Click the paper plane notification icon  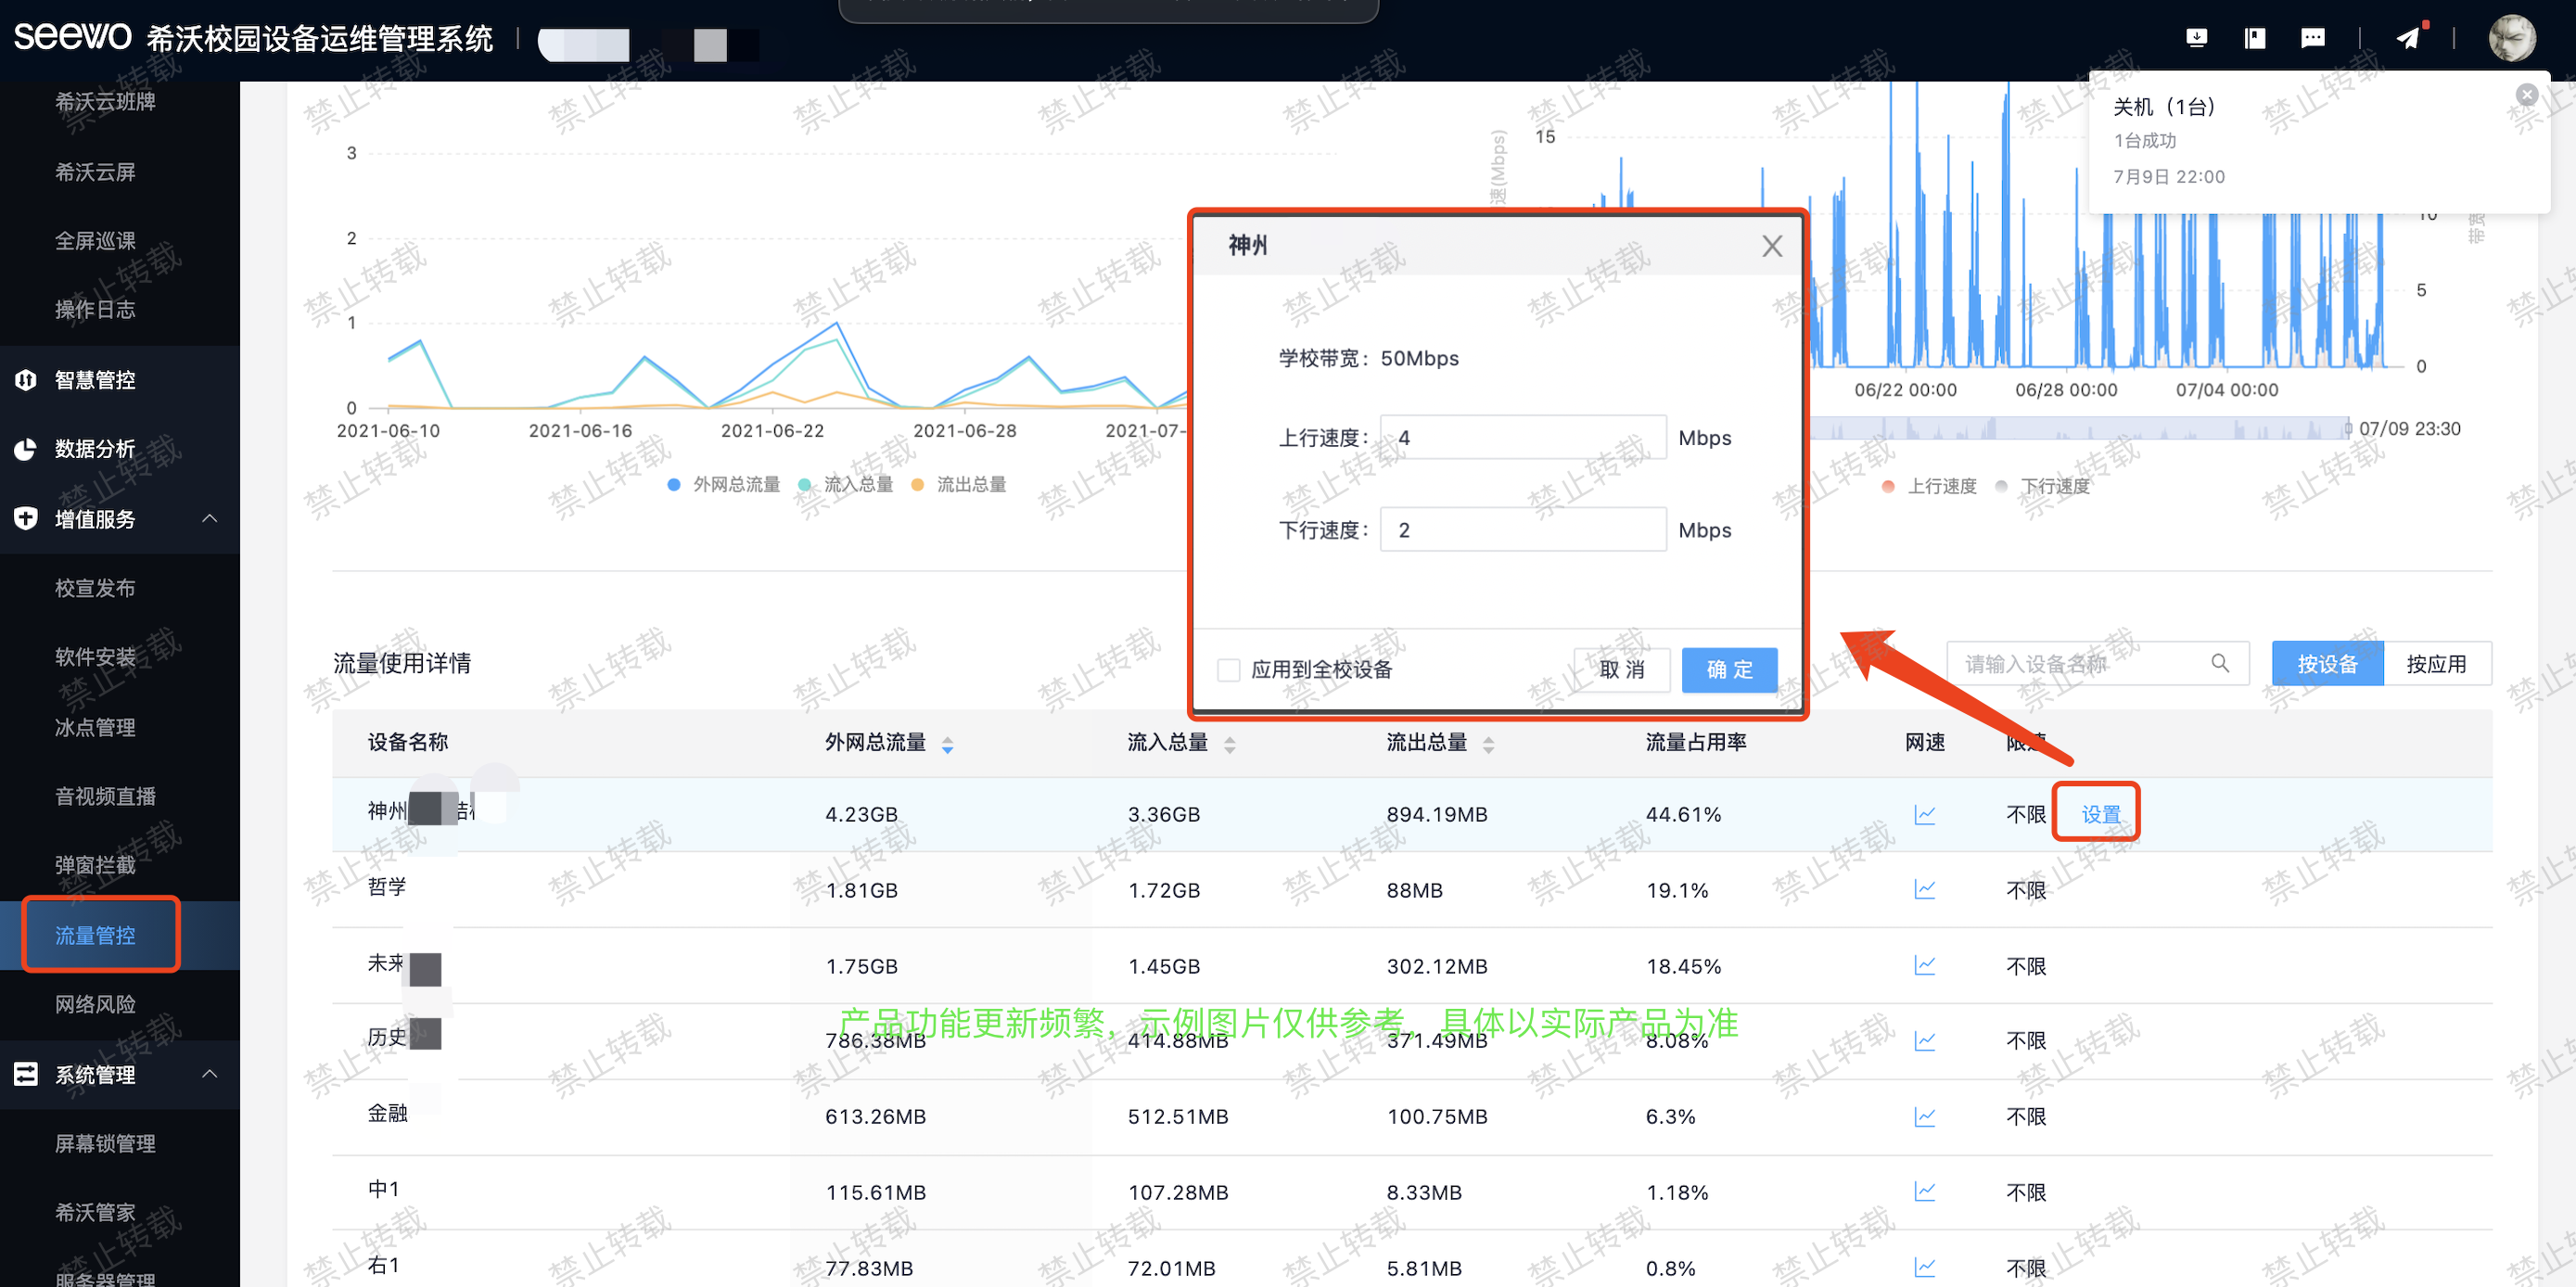tap(2408, 38)
